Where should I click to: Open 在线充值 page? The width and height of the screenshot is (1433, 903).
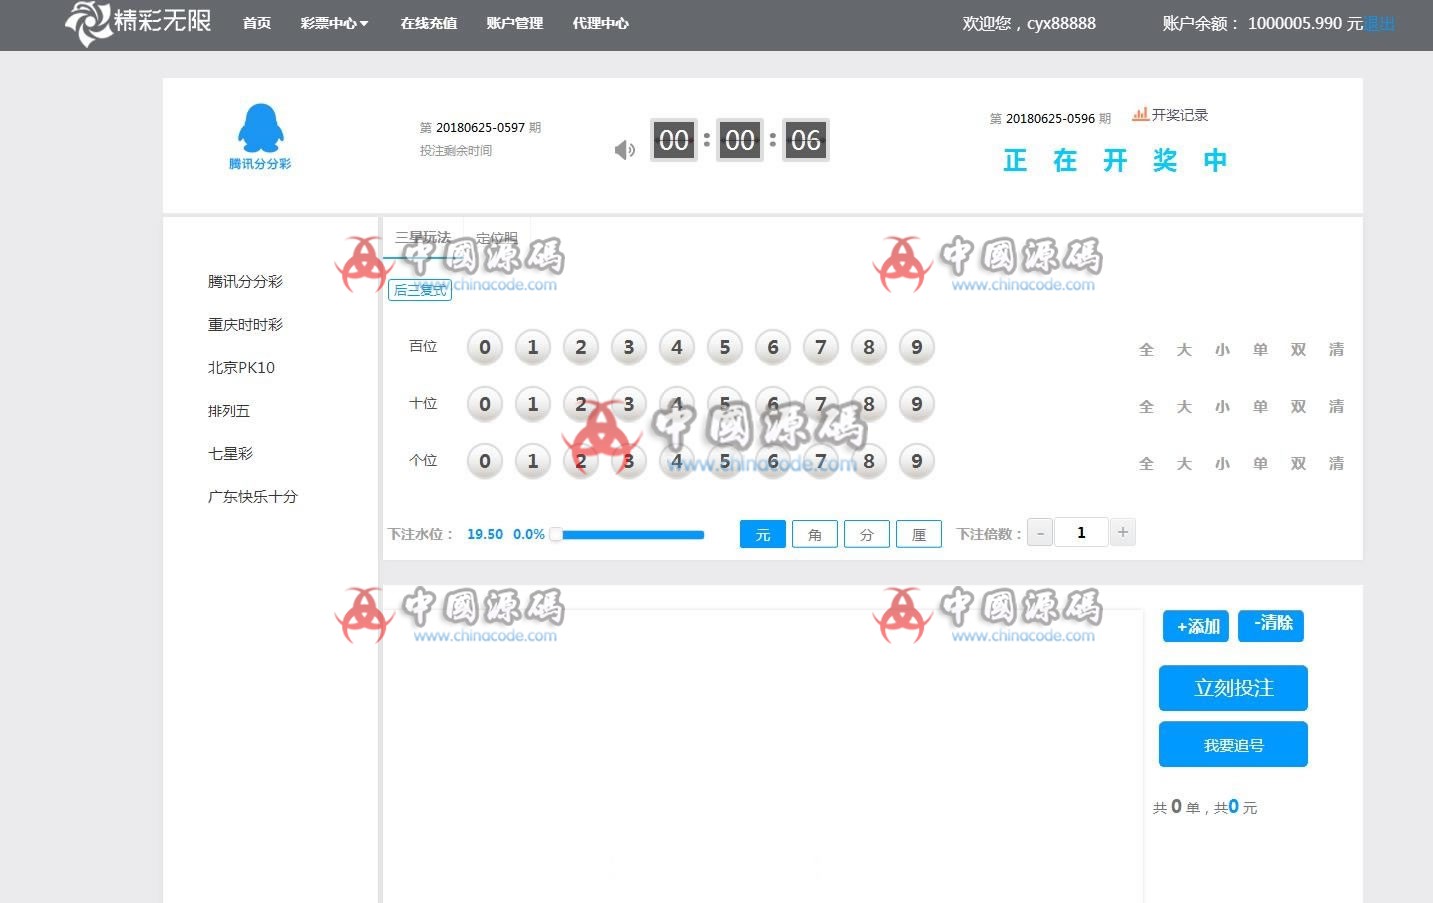429,23
